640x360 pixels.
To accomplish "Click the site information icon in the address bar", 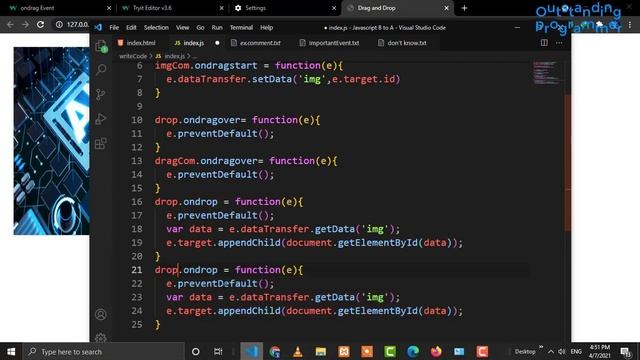I will click(59, 24).
